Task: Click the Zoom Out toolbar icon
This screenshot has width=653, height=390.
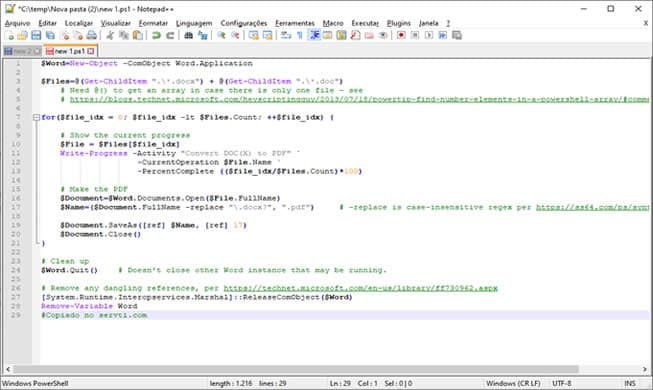Action: coord(235,35)
